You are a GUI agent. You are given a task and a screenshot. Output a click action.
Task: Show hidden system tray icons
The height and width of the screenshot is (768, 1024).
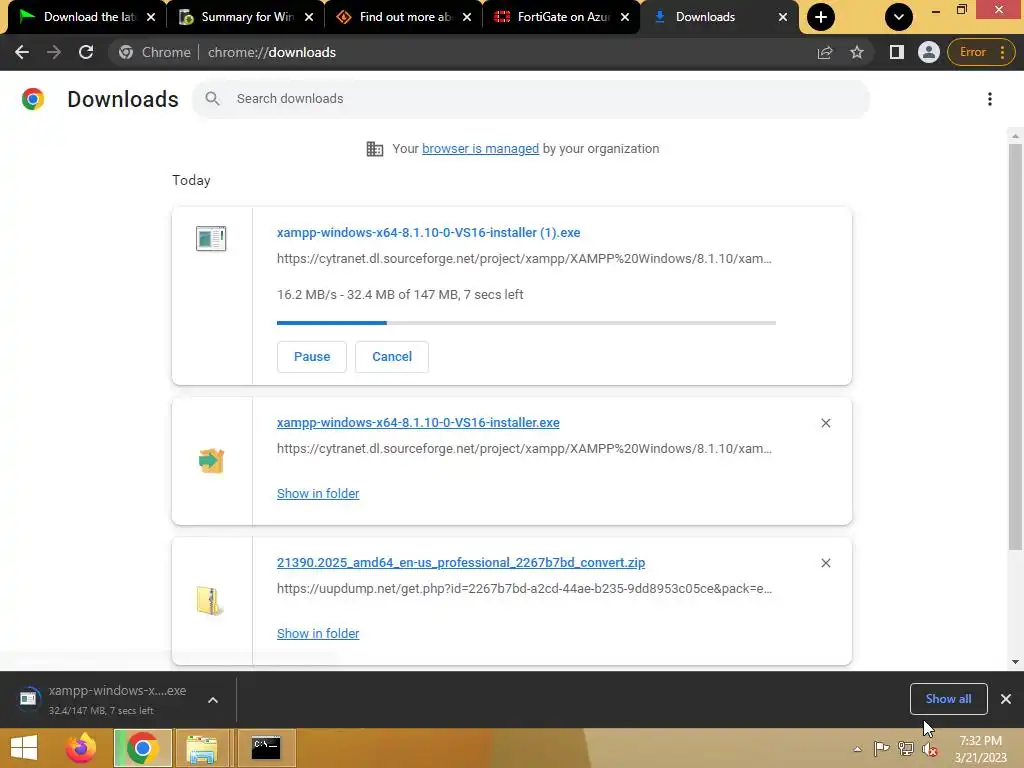857,749
